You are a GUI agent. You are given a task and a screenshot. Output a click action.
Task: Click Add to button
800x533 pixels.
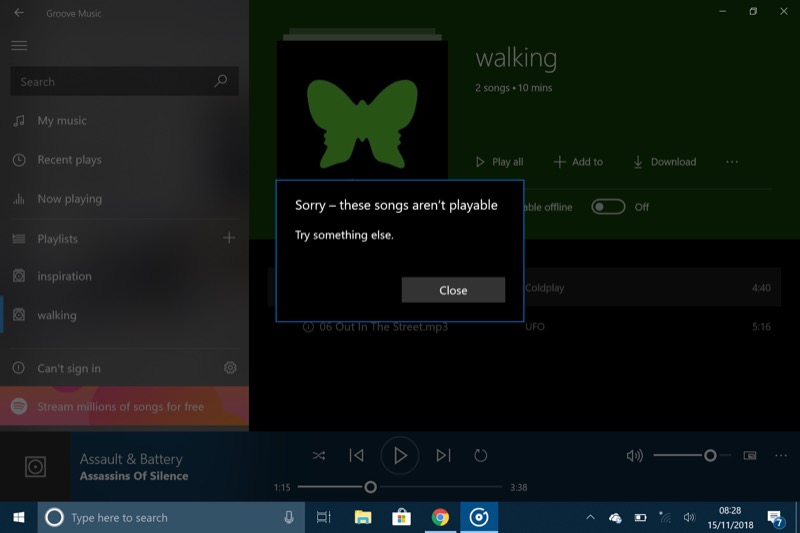click(578, 162)
